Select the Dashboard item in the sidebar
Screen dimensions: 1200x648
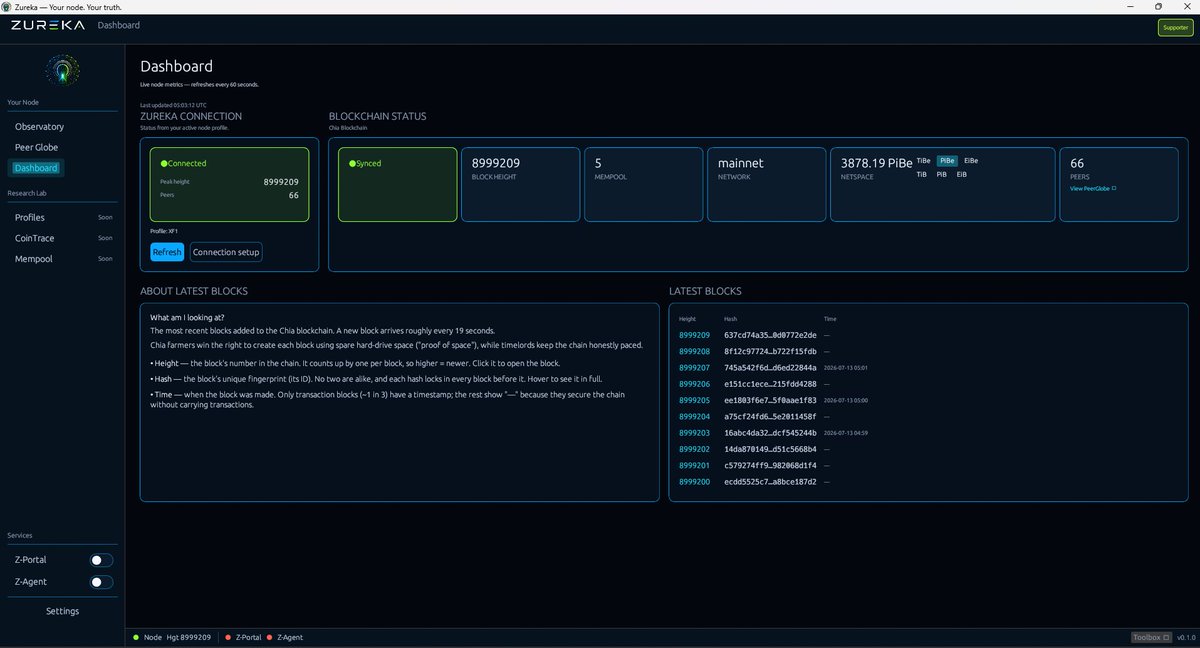coord(36,168)
